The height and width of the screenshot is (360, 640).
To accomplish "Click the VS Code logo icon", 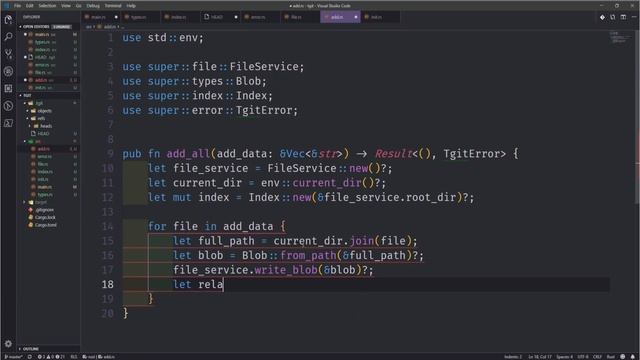I will [6, 6].
